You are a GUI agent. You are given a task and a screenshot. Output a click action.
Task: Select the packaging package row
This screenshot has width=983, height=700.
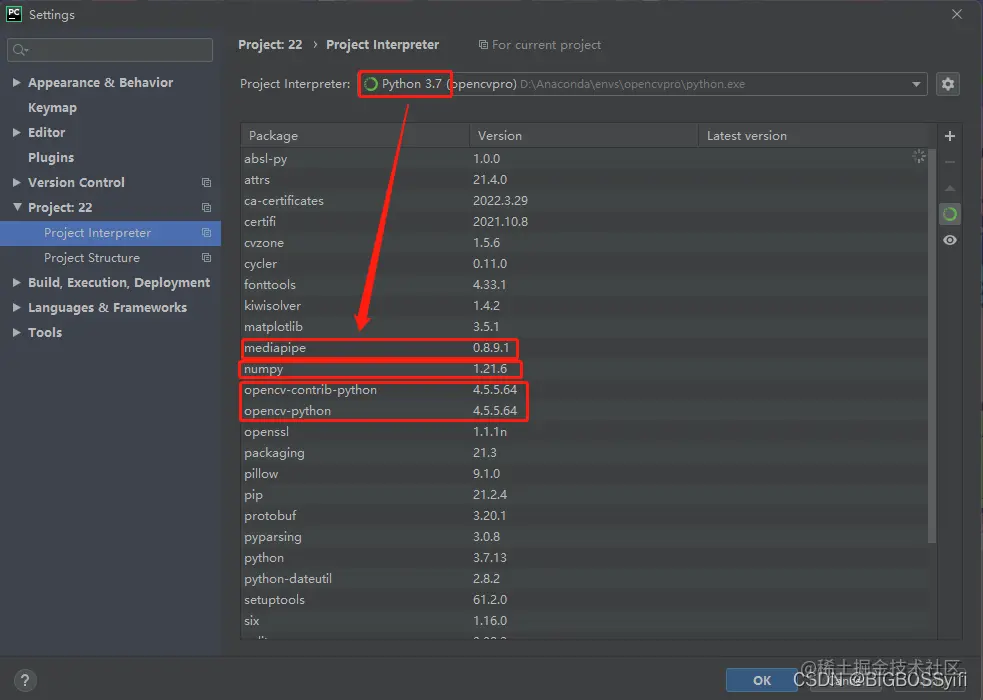coord(584,453)
